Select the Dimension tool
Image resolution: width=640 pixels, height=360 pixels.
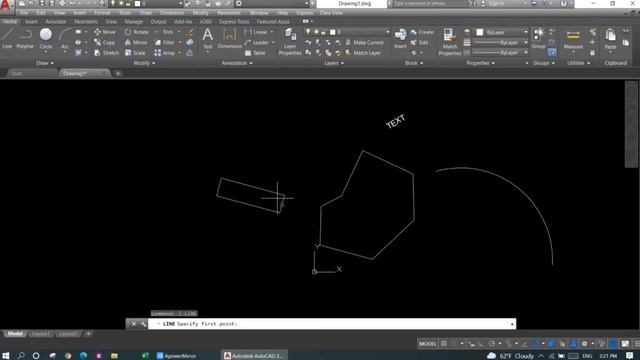coord(229,39)
